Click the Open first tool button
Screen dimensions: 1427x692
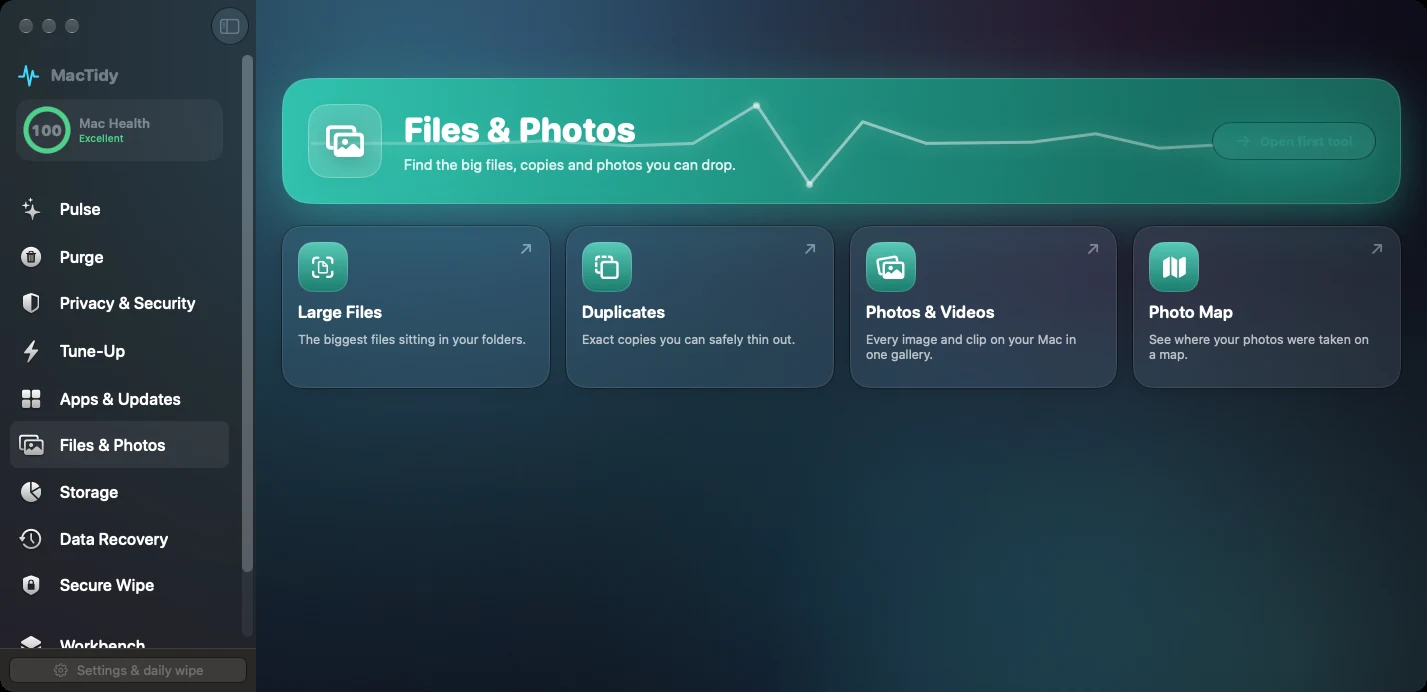point(1294,141)
